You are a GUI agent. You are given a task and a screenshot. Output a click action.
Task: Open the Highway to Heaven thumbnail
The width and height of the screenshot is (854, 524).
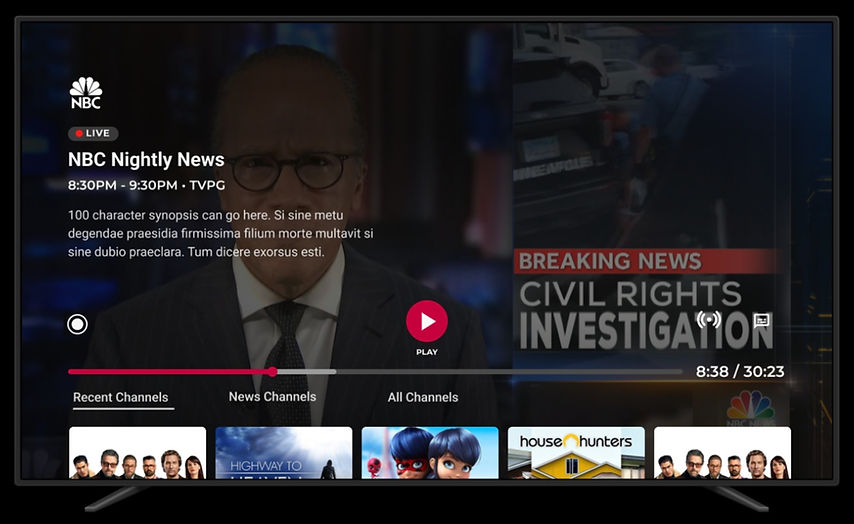coord(284,453)
